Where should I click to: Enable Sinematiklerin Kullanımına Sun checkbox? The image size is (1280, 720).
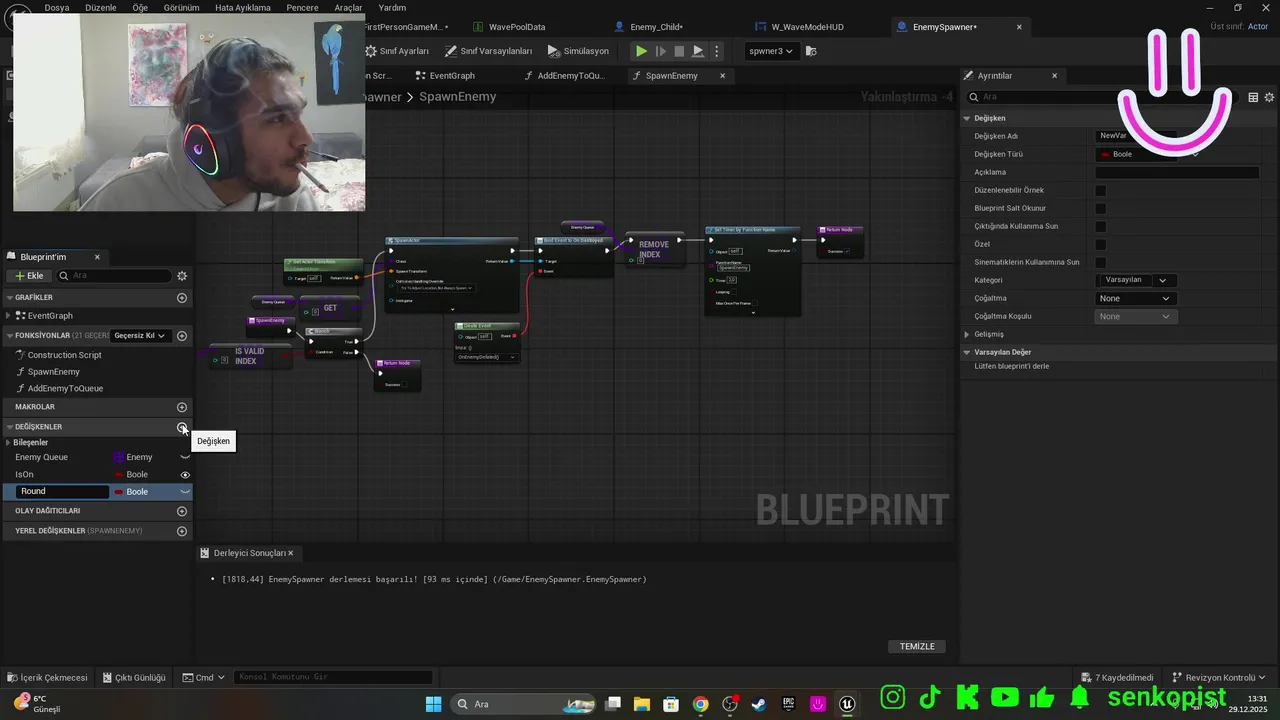[1100, 262]
